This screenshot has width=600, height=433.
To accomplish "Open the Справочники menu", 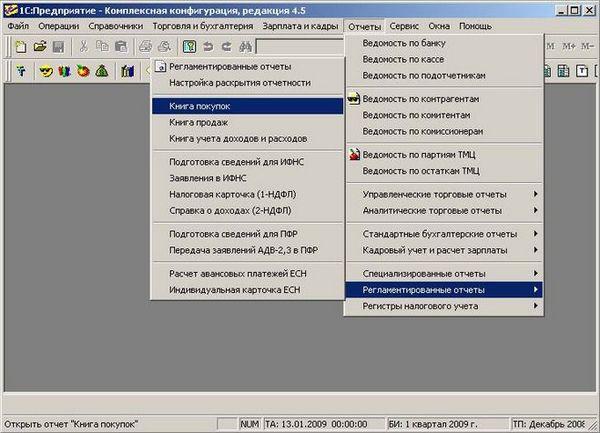I will tap(116, 26).
